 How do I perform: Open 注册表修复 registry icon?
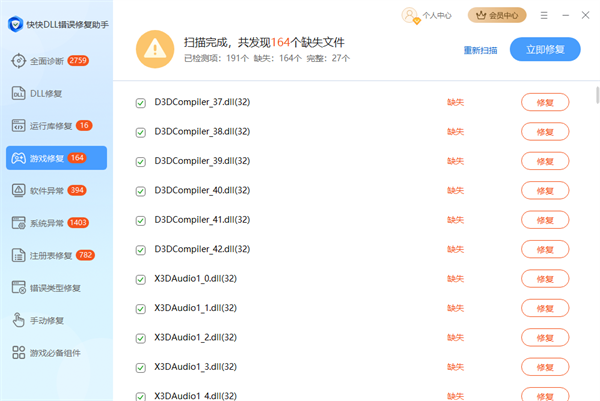(x=18, y=255)
